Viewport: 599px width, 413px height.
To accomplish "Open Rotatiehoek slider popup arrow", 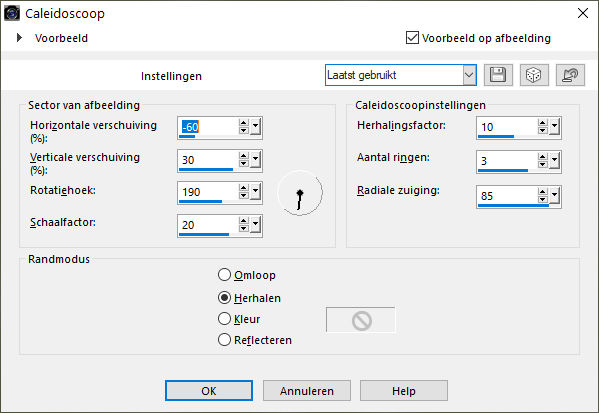I will pyautogui.click(x=256, y=191).
